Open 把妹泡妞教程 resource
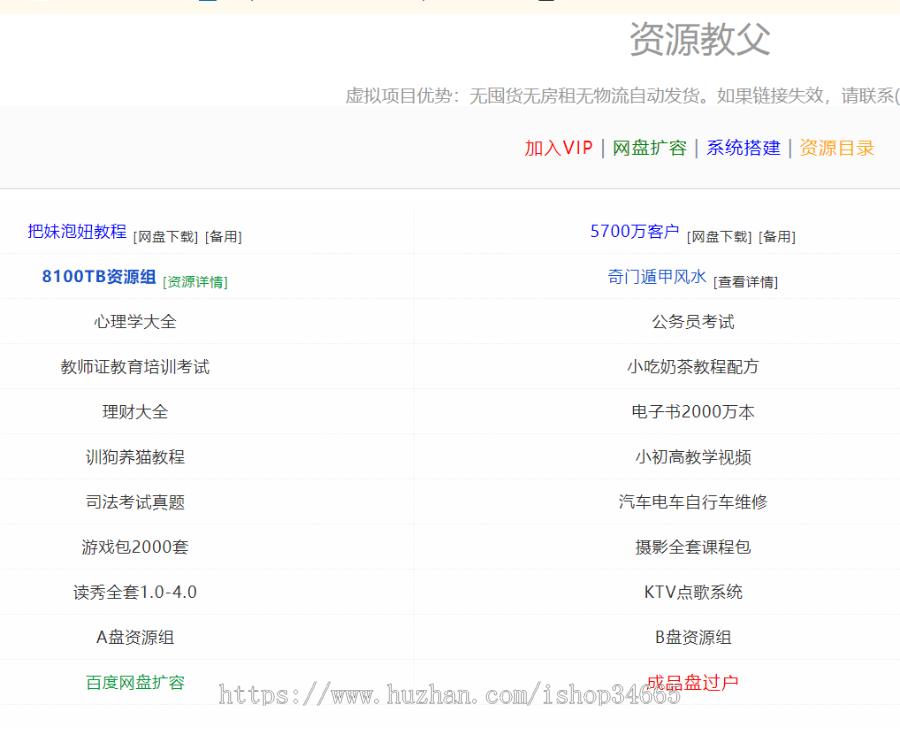Image resolution: width=900 pixels, height=750 pixels. 77,231
